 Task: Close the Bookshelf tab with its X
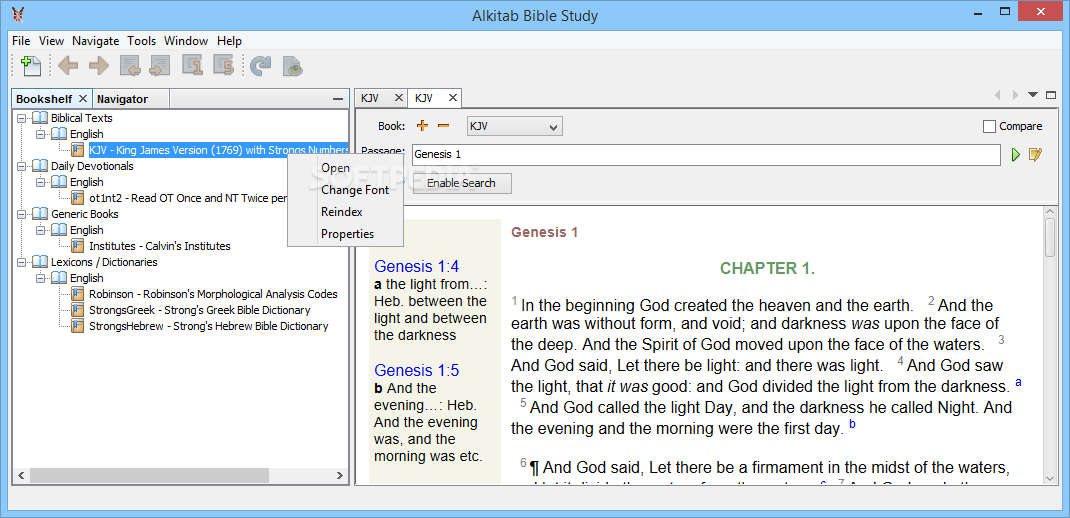tap(83, 99)
